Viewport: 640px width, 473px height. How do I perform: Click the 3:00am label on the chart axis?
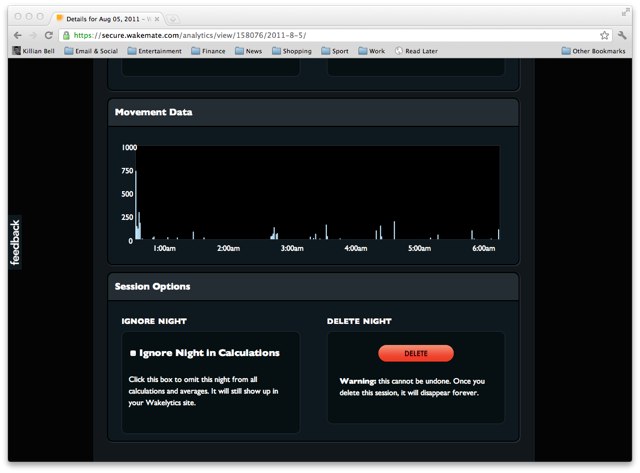(x=292, y=248)
